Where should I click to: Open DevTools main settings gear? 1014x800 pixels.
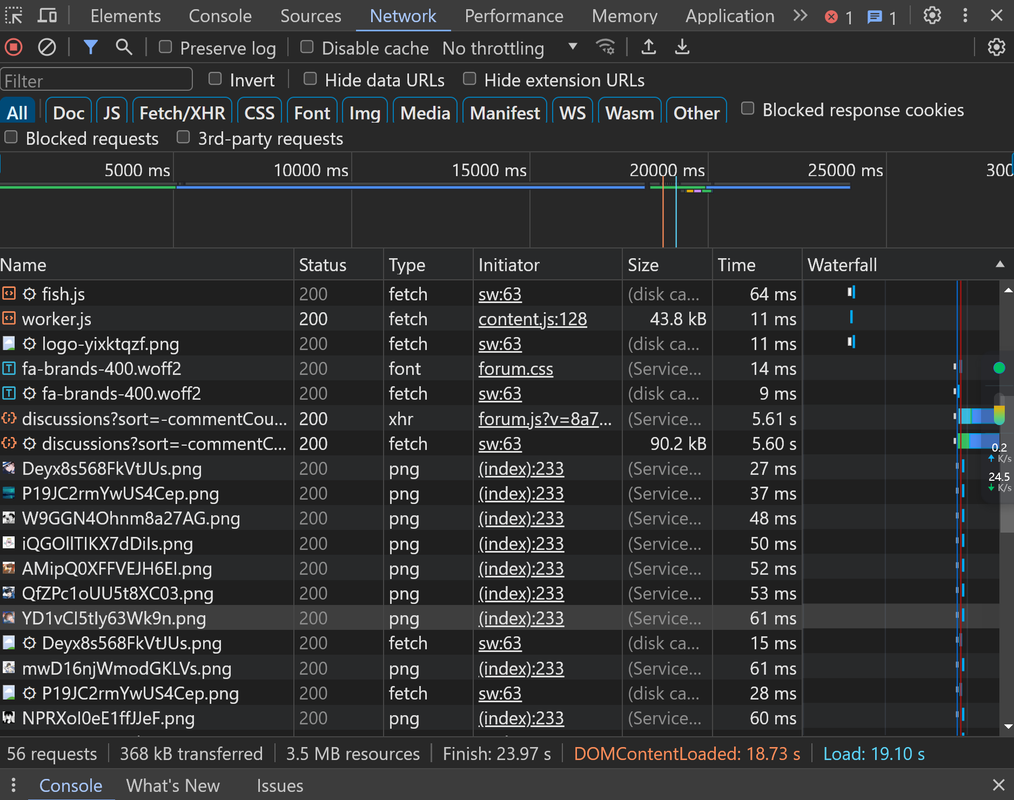[932, 16]
